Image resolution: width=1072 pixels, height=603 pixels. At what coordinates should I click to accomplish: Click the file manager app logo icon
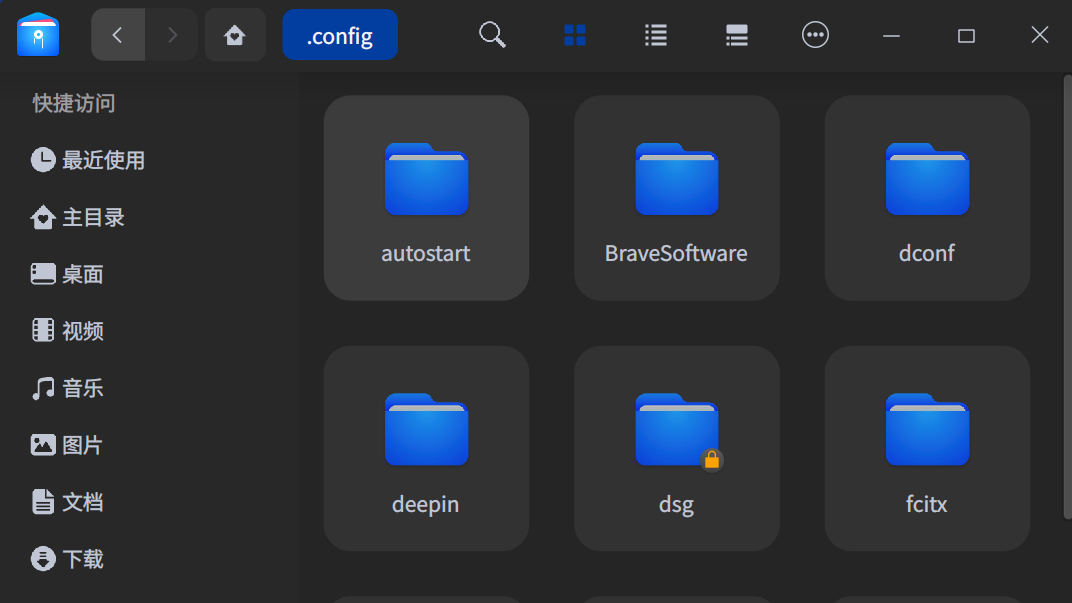click(x=38, y=35)
